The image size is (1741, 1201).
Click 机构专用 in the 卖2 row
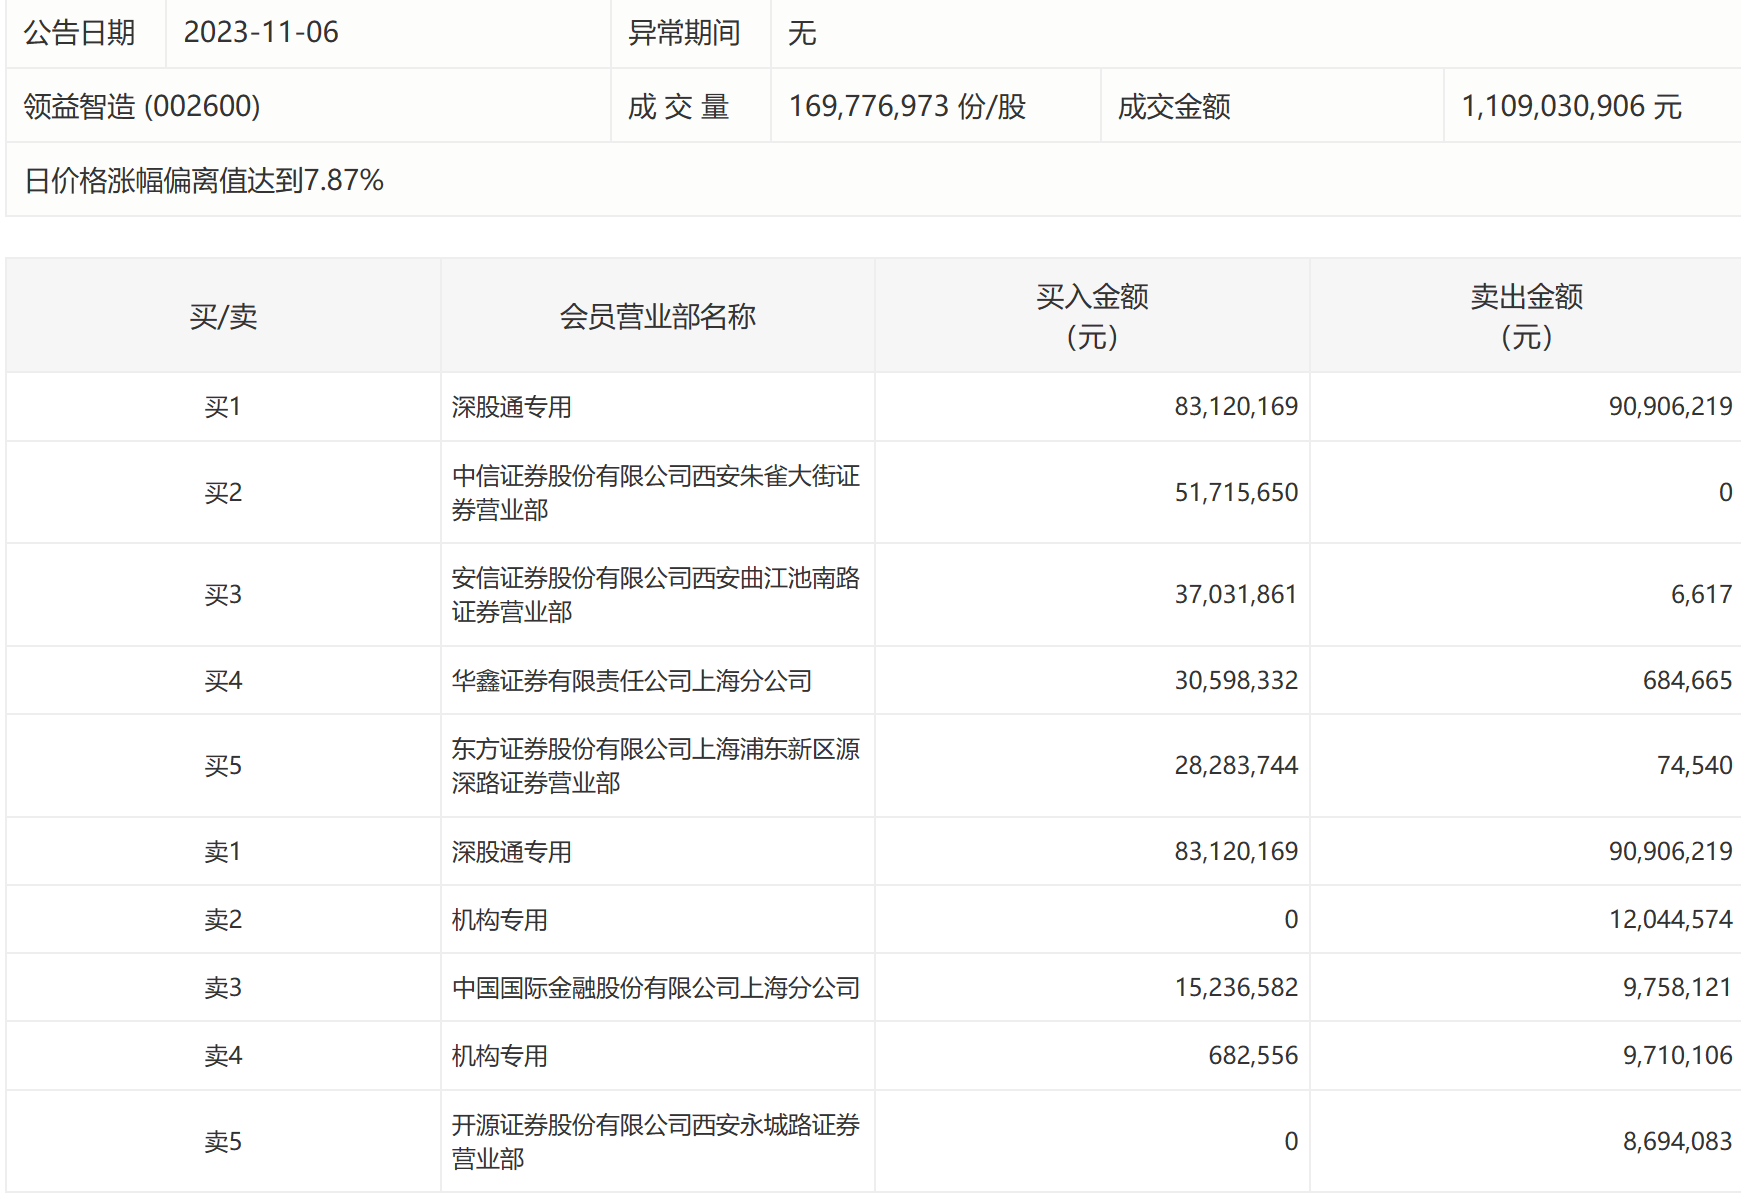pos(499,920)
